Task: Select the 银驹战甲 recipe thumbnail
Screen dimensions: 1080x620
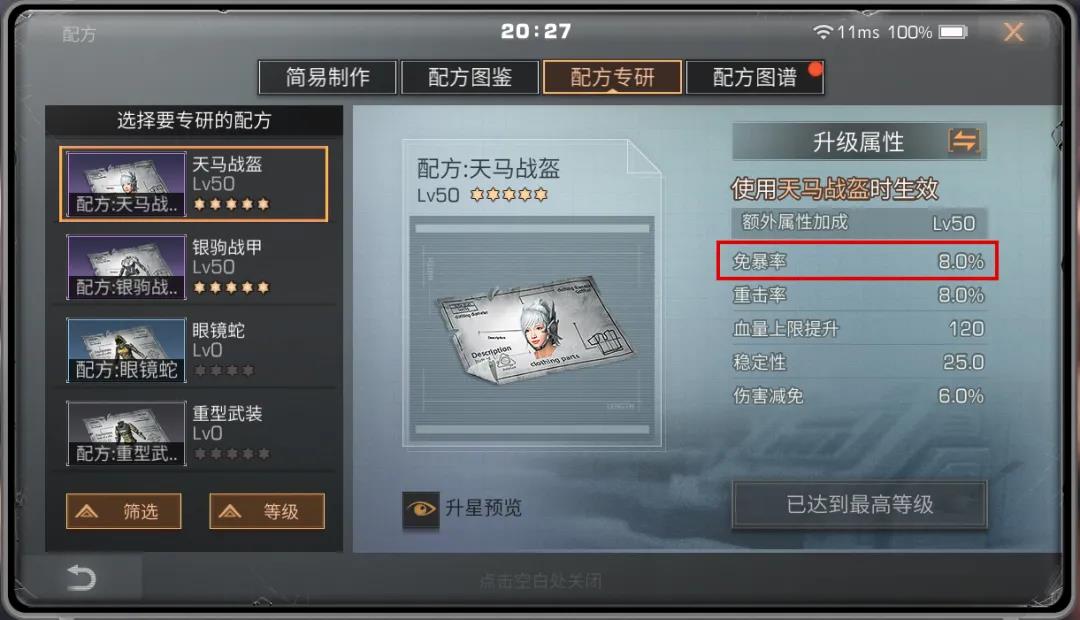Action: pos(126,267)
